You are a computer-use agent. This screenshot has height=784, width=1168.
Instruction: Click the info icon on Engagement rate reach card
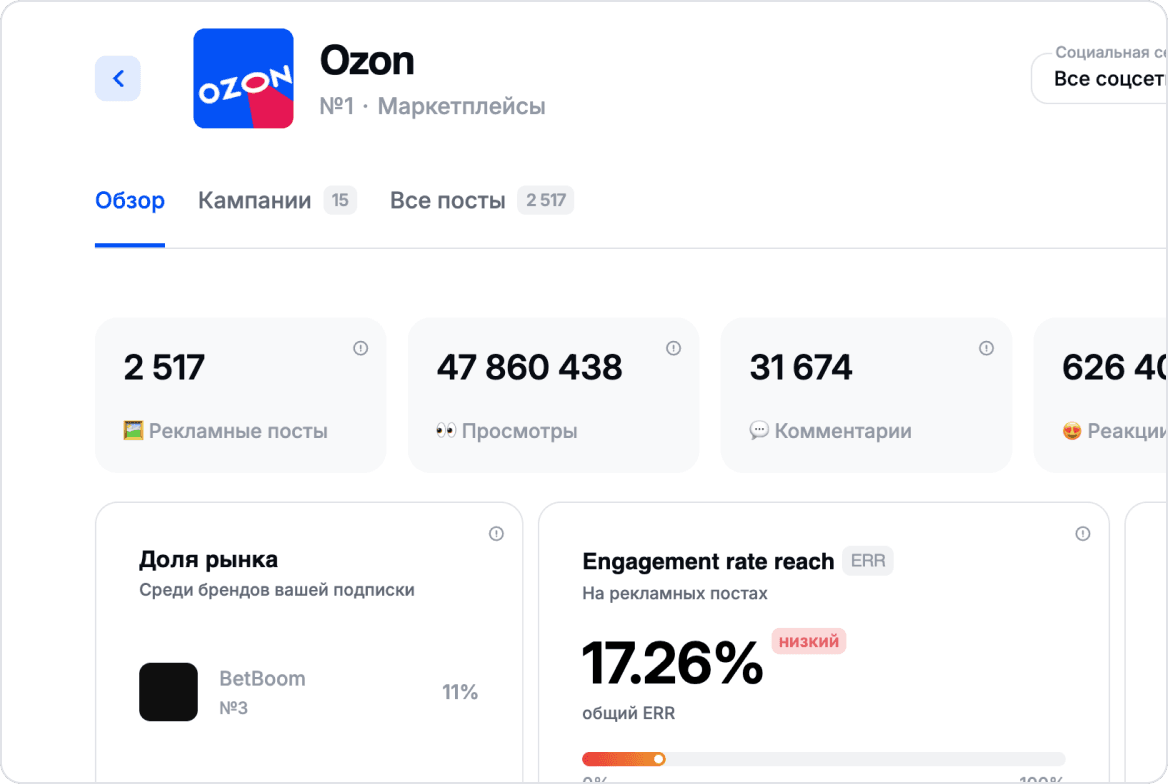tap(1083, 534)
